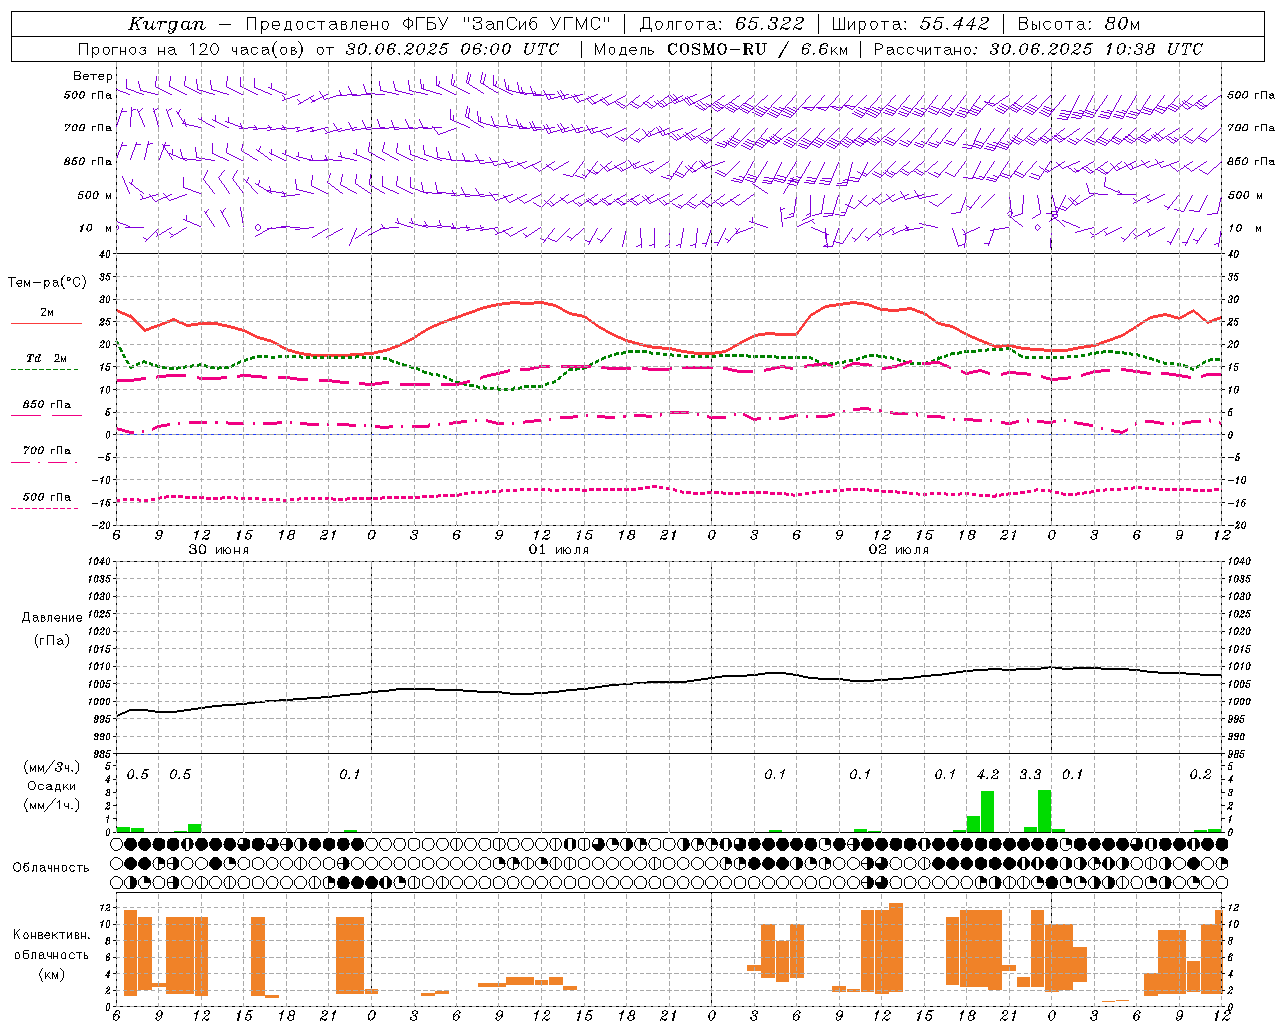The height and width of the screenshot is (1024, 1280).
Task: Click the 01 июля date label
Action: click(x=559, y=550)
